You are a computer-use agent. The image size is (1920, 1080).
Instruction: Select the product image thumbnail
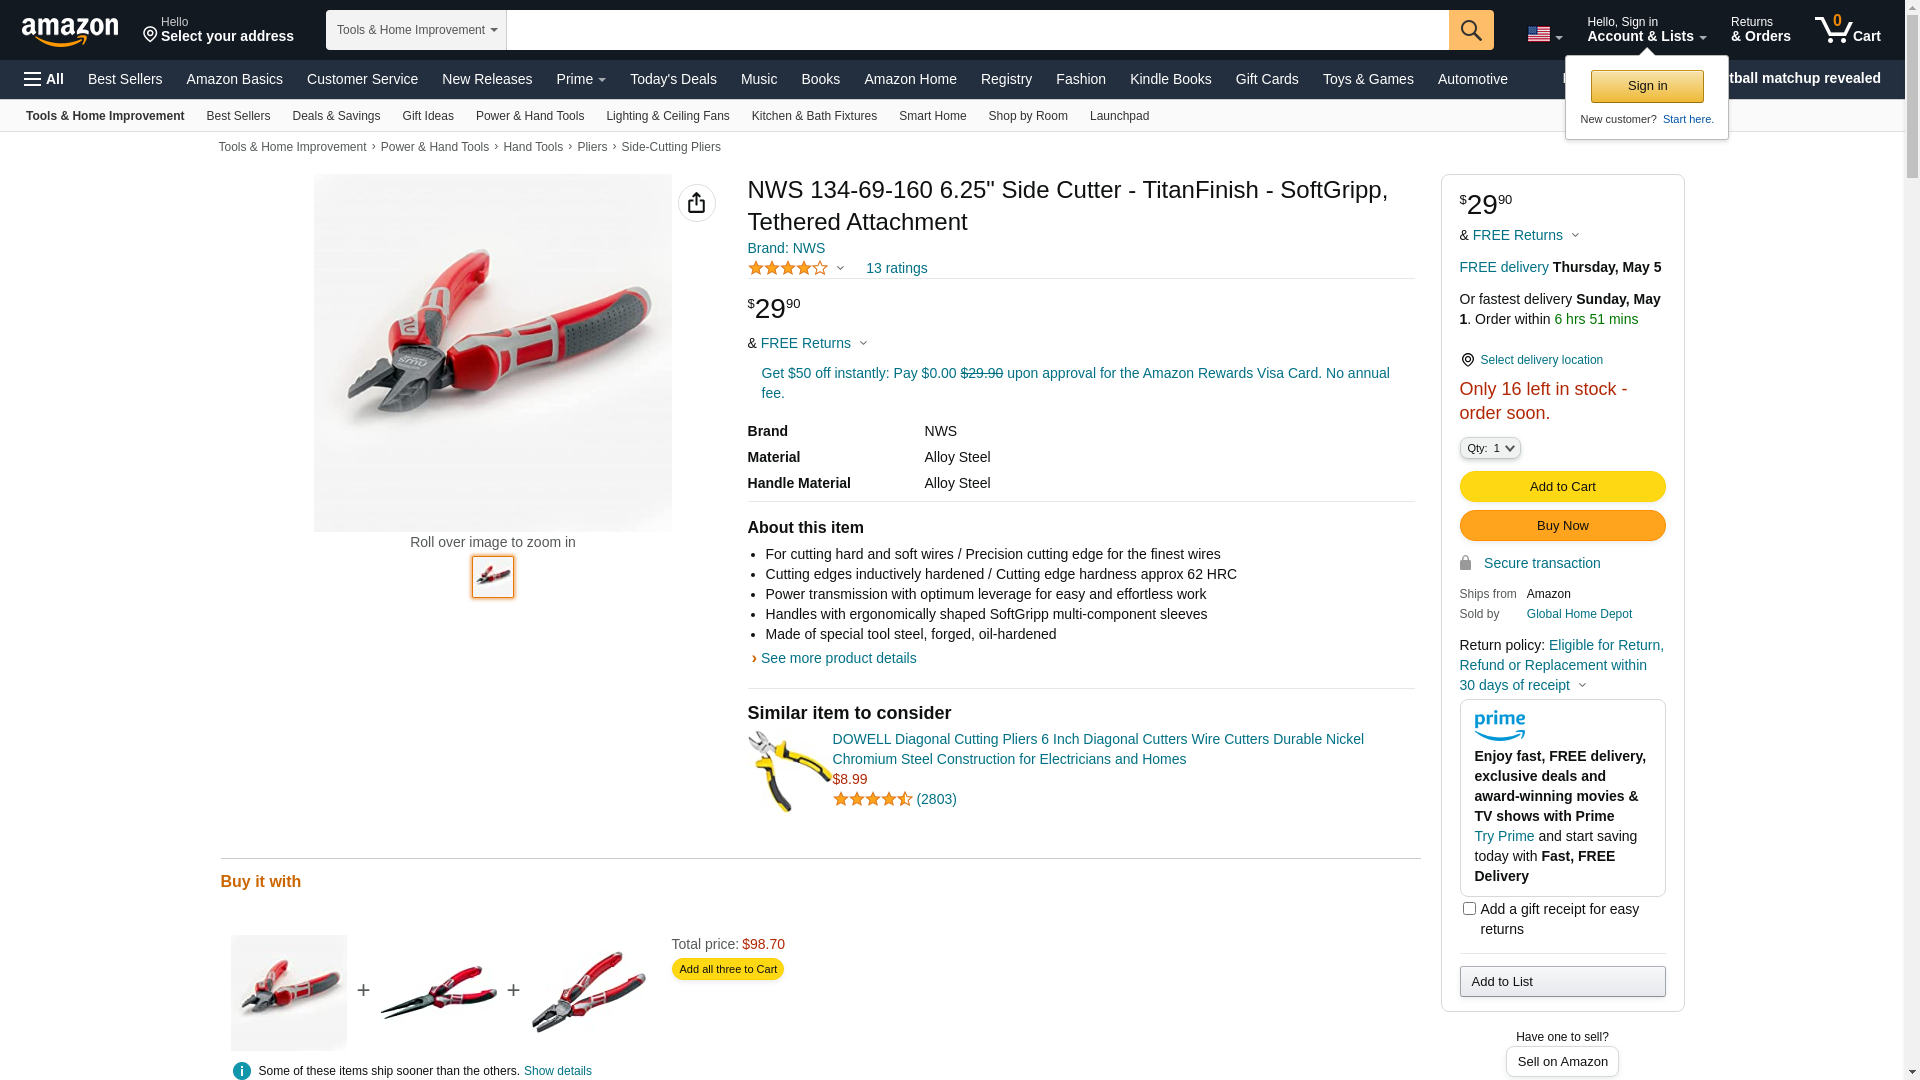[x=493, y=577]
